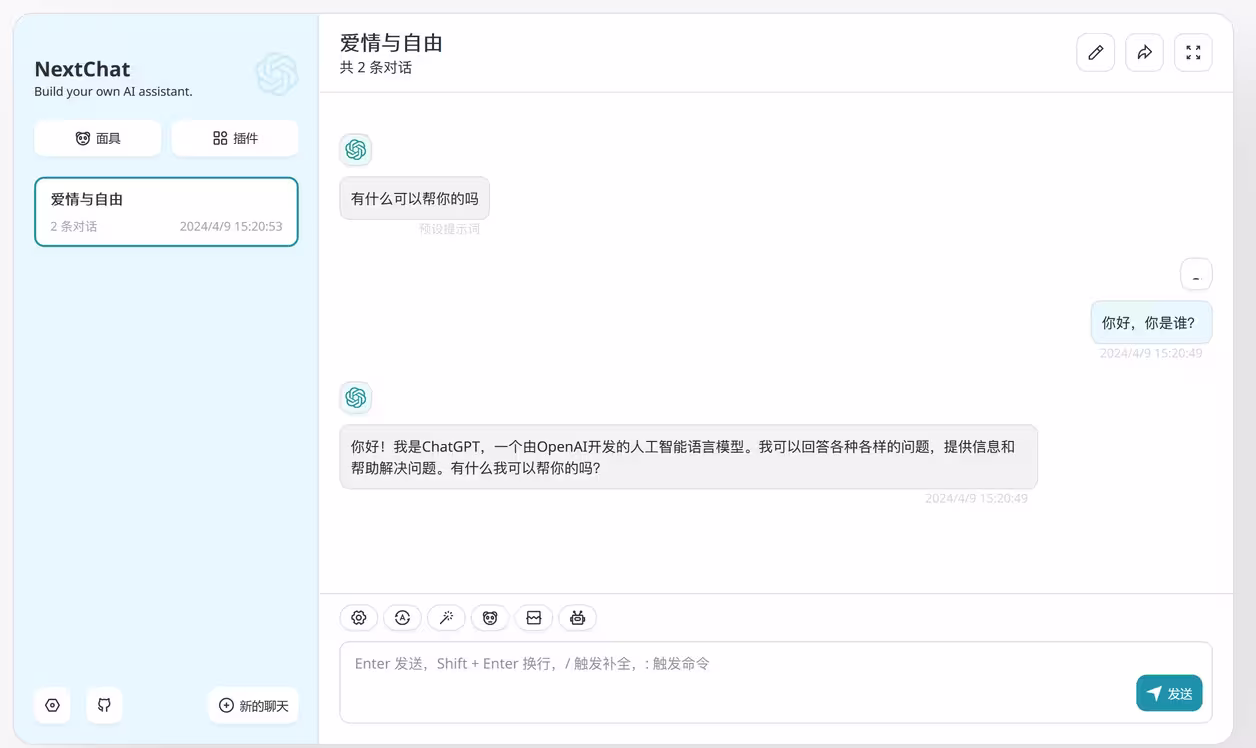Open masks face icon above input
Image resolution: width=1256 pixels, height=748 pixels.
click(x=490, y=618)
